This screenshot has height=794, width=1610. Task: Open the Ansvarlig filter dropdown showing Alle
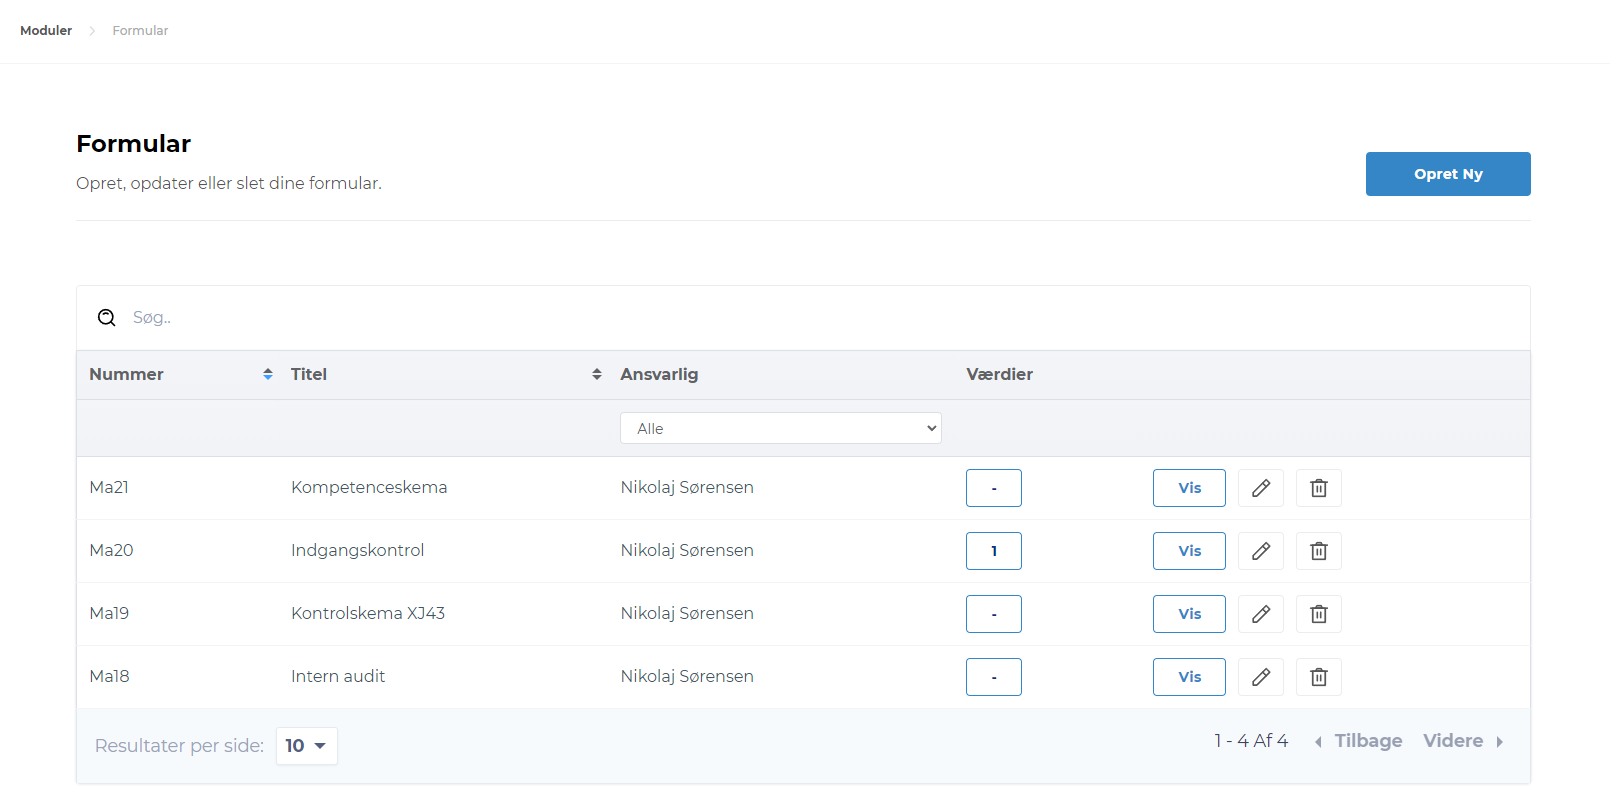tap(780, 428)
